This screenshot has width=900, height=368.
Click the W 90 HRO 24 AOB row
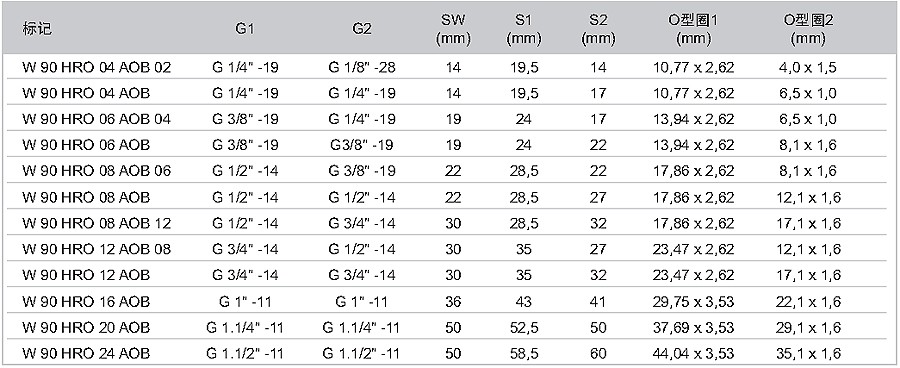coord(449,353)
